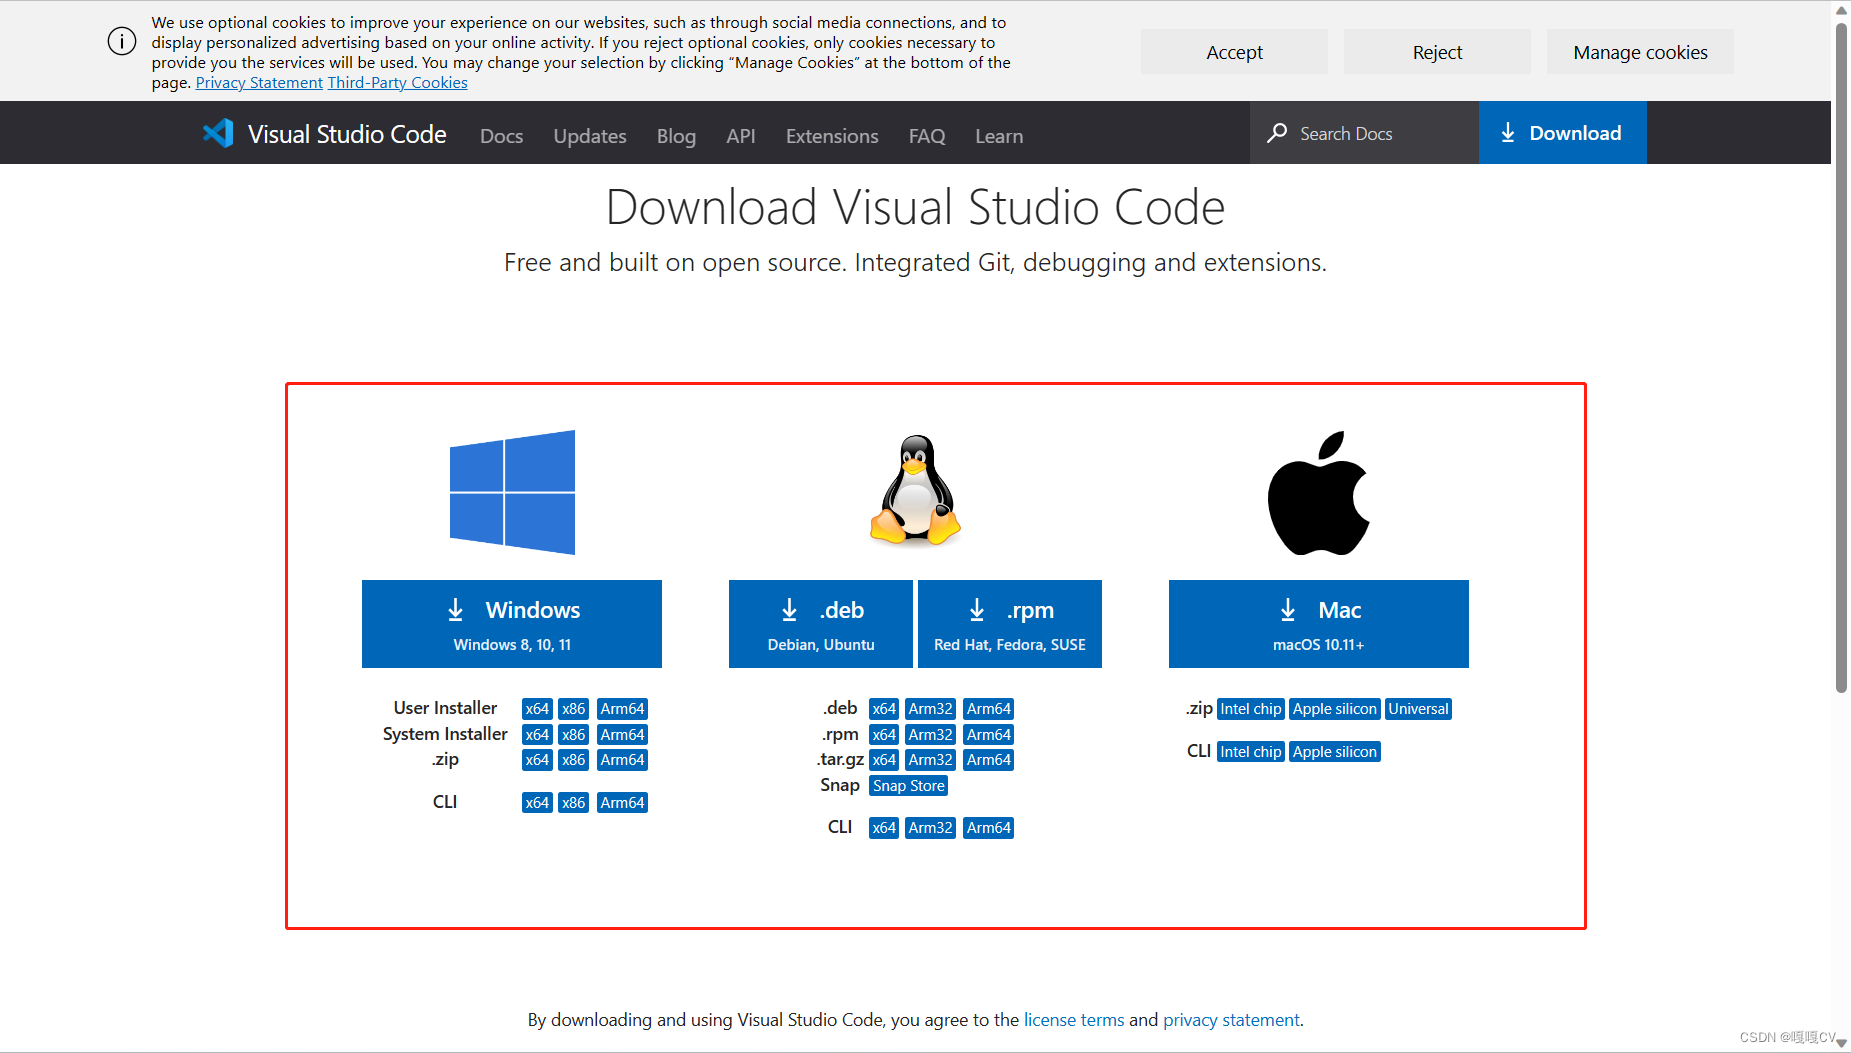Screen dimensions: 1851x1053
Task: Open the Privacy Statement link in the cookie banner
Action: pyautogui.click(x=259, y=83)
